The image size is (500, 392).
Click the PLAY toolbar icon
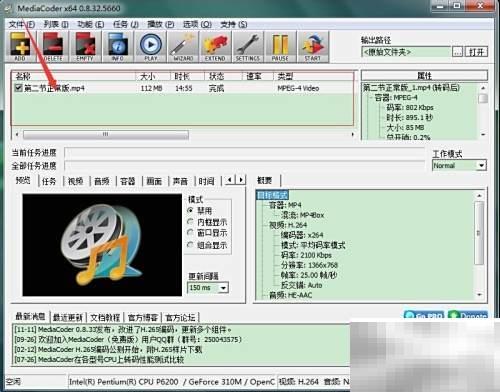point(151,47)
